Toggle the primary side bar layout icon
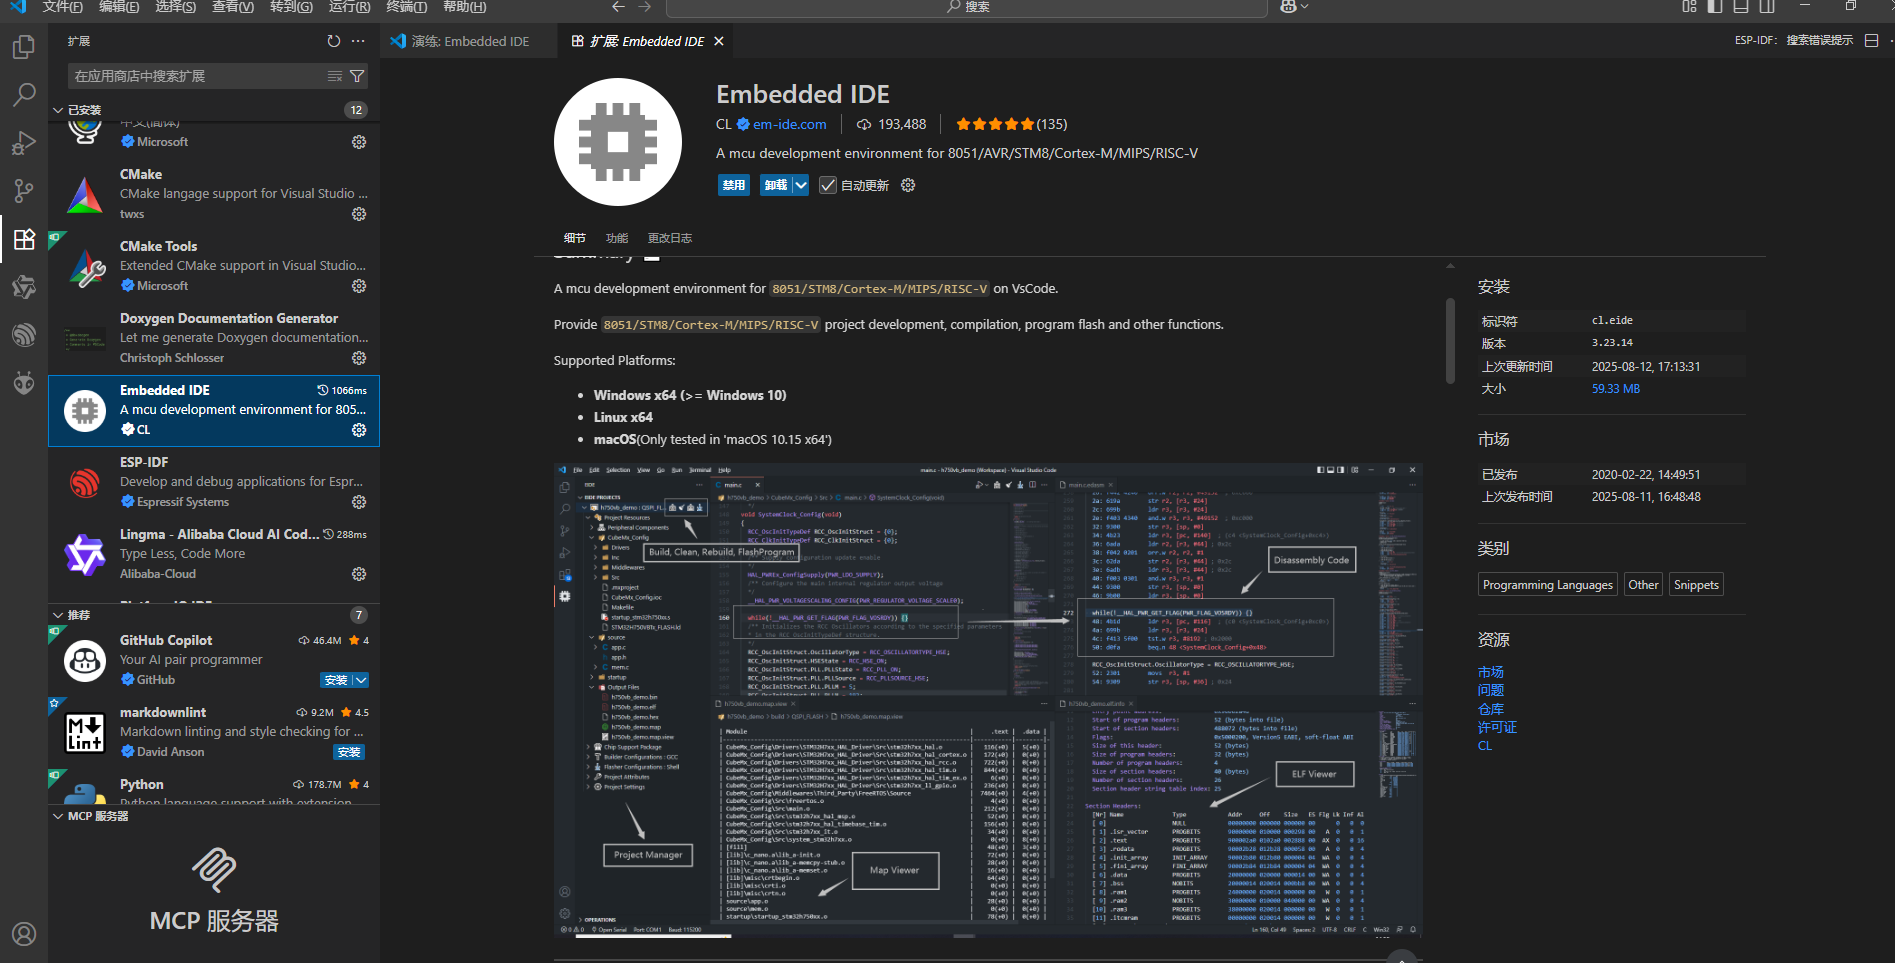 tap(1715, 7)
